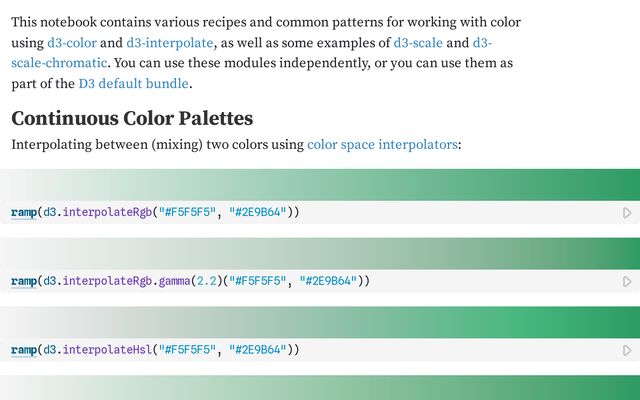
Task: Run the interpolateRgb.gamma(2.2) cell
Action: tap(627, 282)
